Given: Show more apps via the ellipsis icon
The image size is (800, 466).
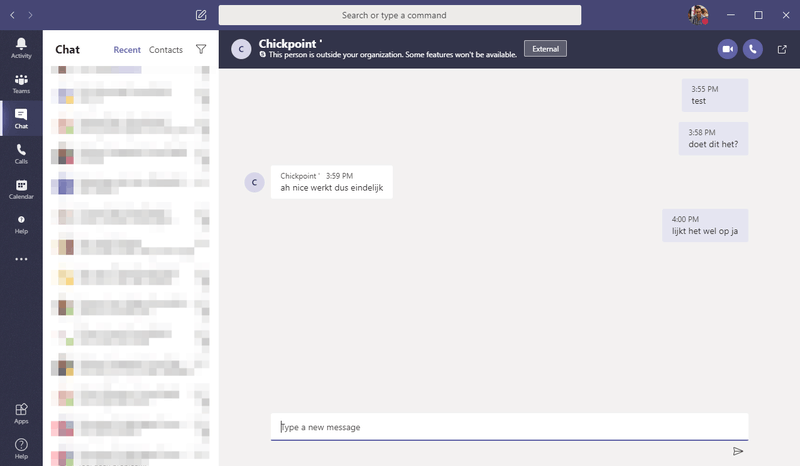Looking at the screenshot, I should pos(21,259).
